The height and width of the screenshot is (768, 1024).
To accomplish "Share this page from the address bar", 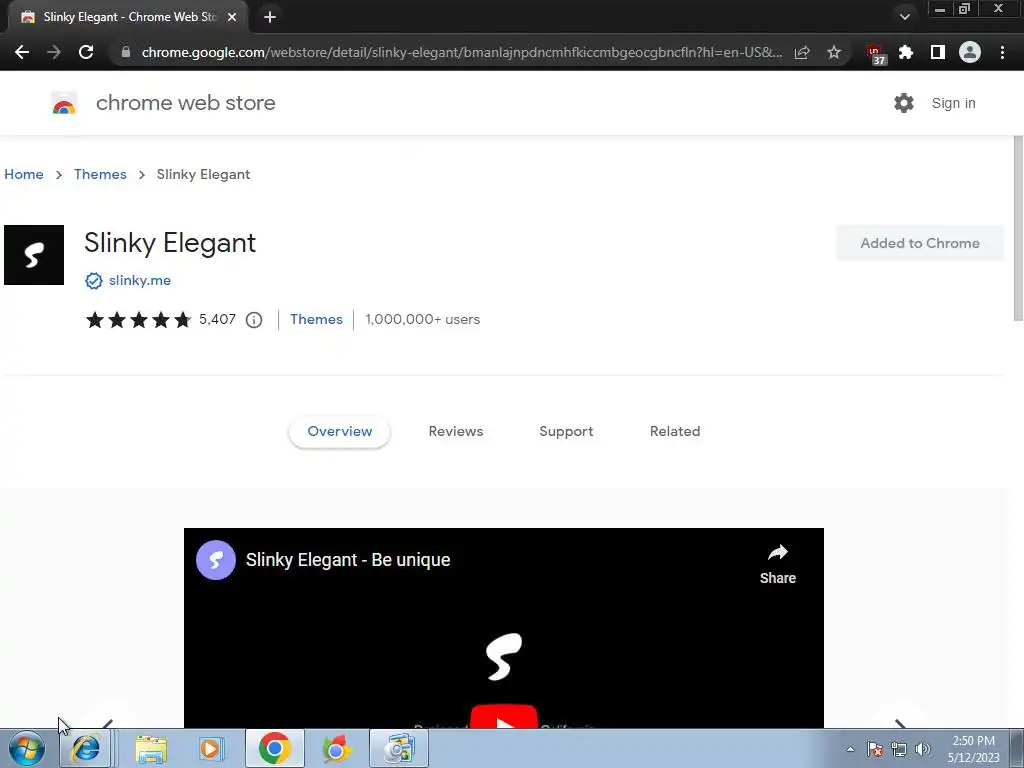I will tap(802, 52).
